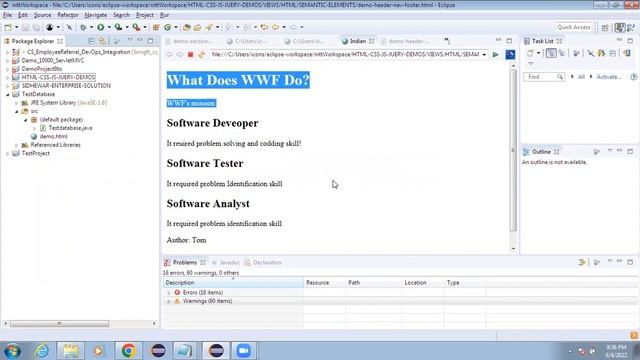Open New Task dropdown arrow in Task List

pos(538,53)
